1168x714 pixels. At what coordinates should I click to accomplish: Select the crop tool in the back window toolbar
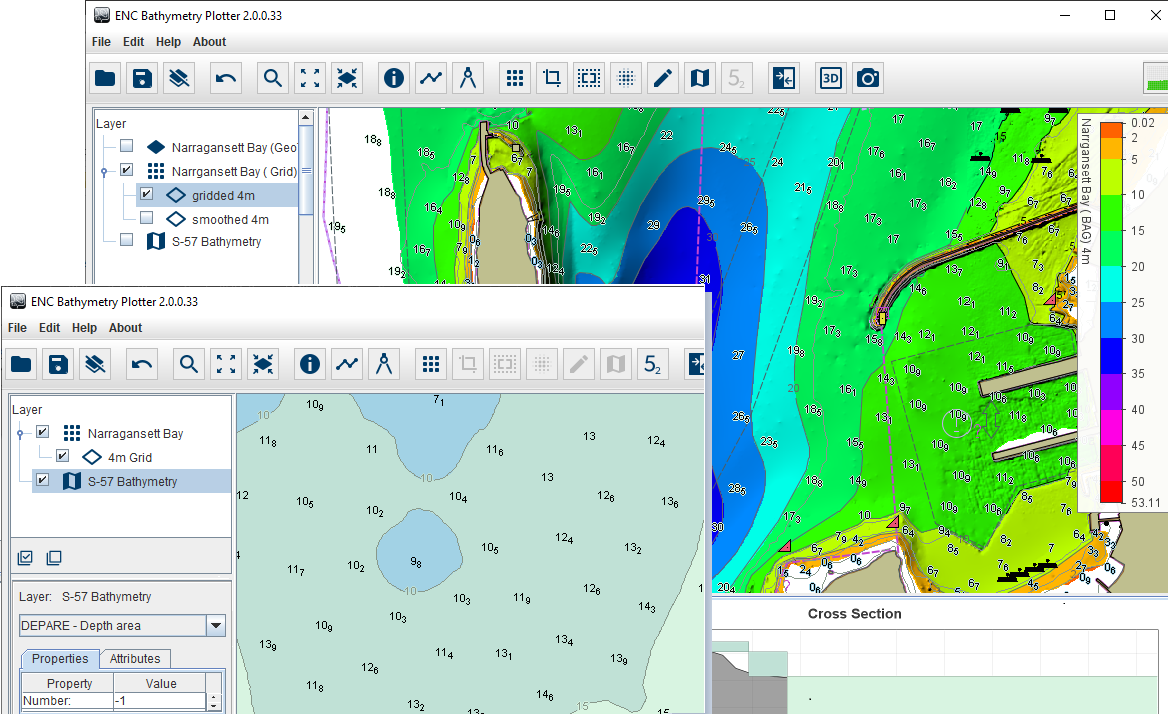coord(551,78)
